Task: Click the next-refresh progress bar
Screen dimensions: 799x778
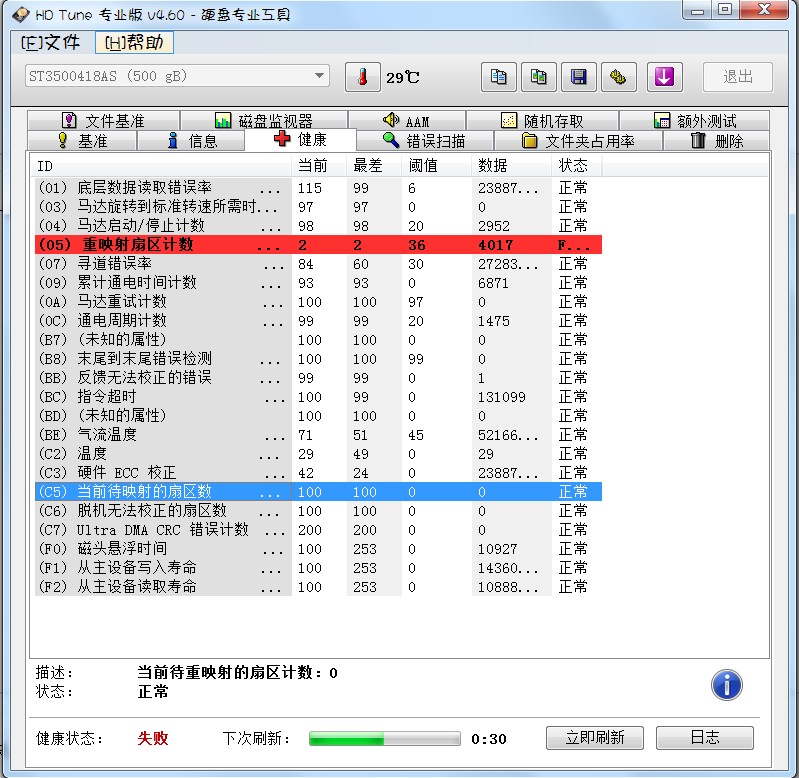Action: pos(385,738)
